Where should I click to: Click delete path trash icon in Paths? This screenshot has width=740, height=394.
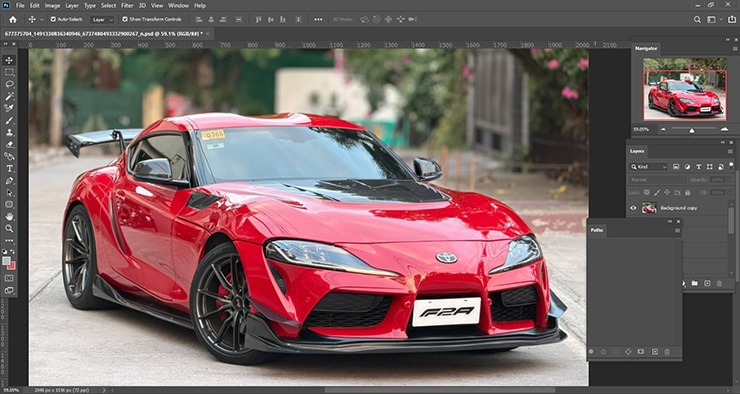[x=667, y=352]
